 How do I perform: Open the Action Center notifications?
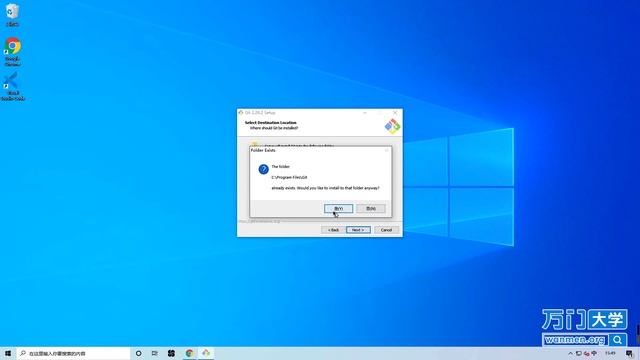click(629, 353)
